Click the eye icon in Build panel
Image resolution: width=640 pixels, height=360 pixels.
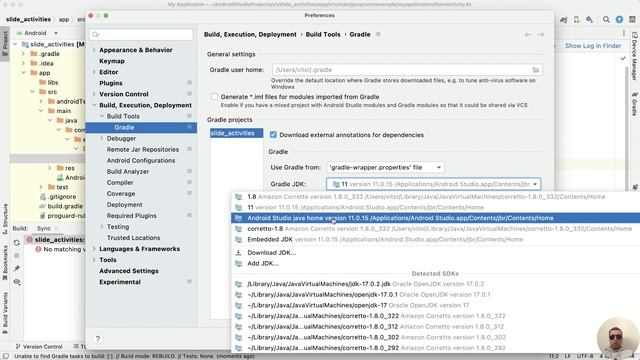[x=17, y=282]
